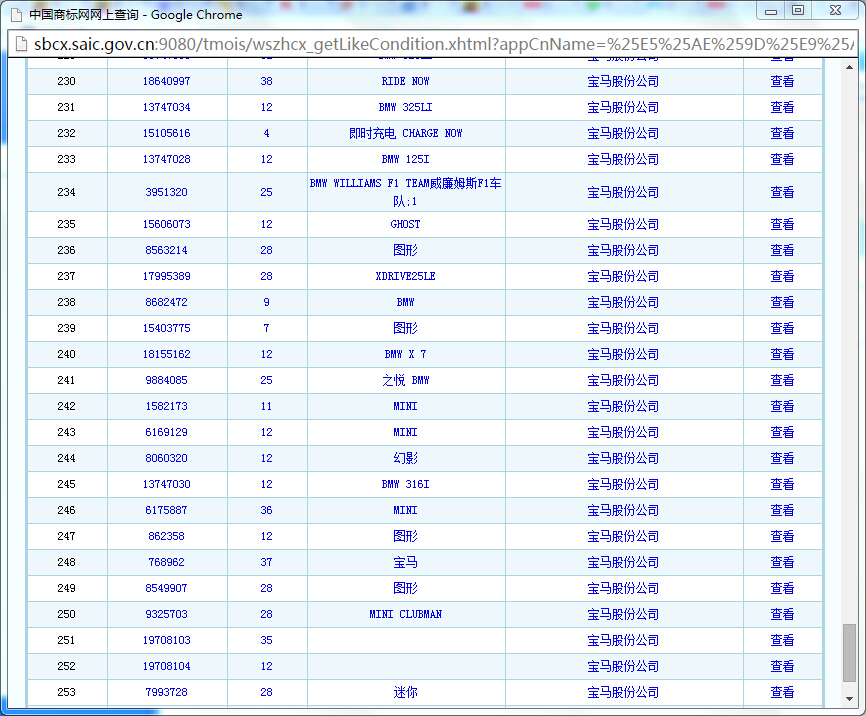This screenshot has width=866, height=716.
Task: Open registration number 18155162
Action: click(166, 354)
